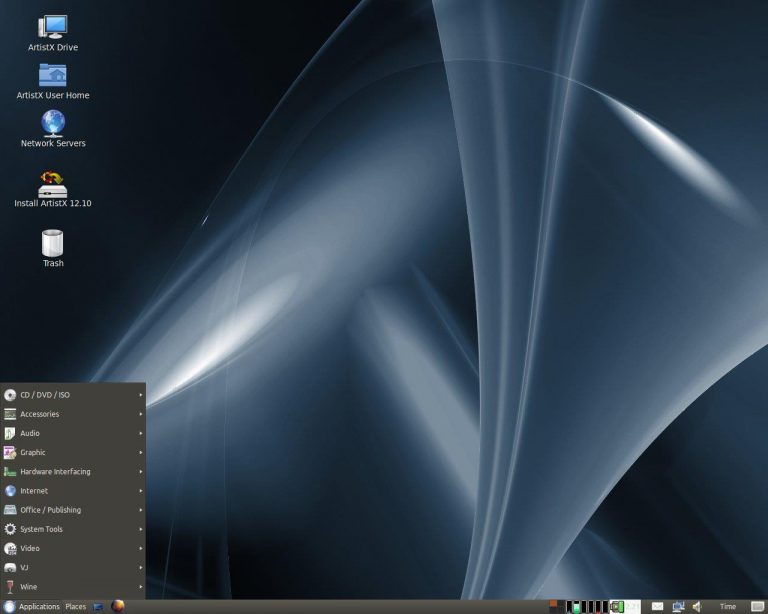Viewport: 768px width, 614px height.
Task: Click the mail envelope tray icon
Action: pyautogui.click(x=657, y=606)
